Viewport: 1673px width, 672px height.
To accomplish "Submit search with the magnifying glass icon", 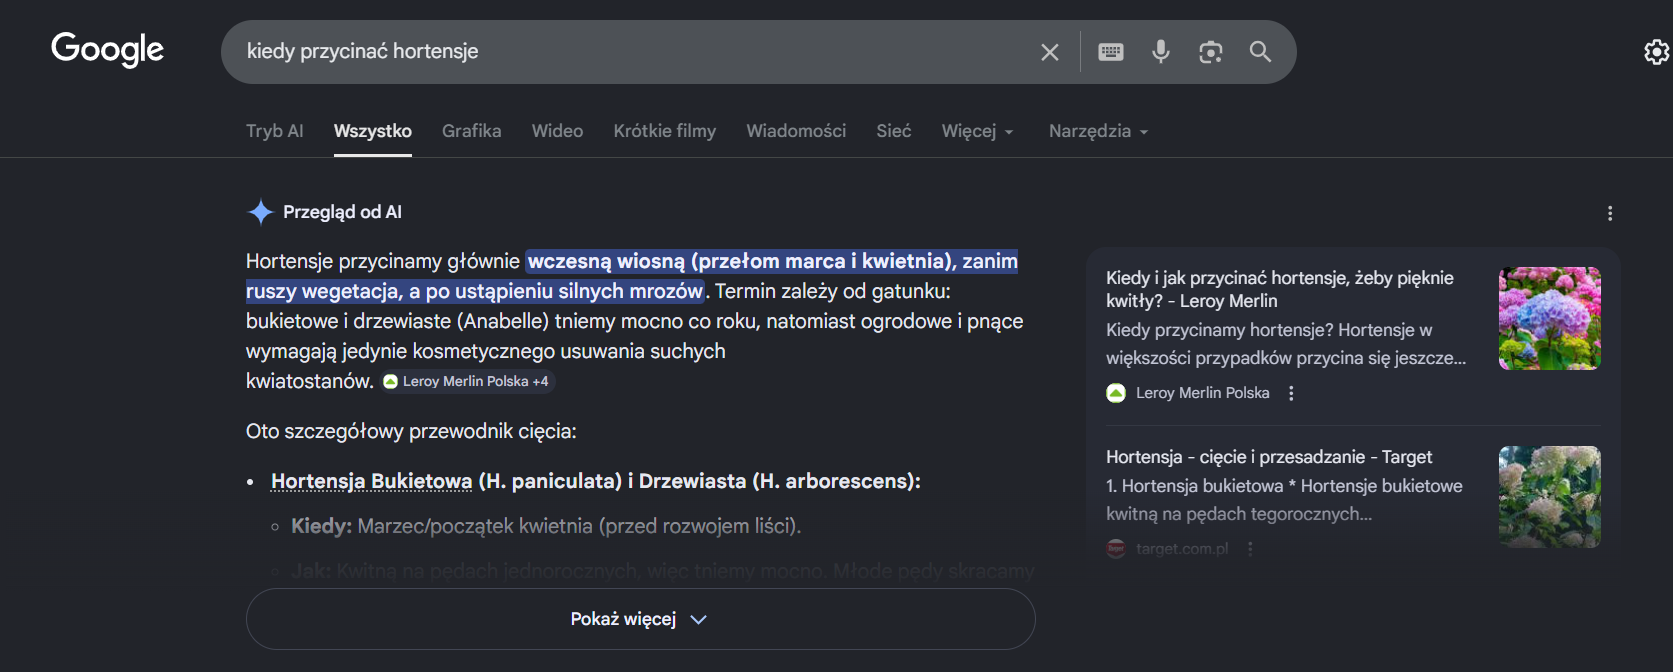I will pos(1260,51).
